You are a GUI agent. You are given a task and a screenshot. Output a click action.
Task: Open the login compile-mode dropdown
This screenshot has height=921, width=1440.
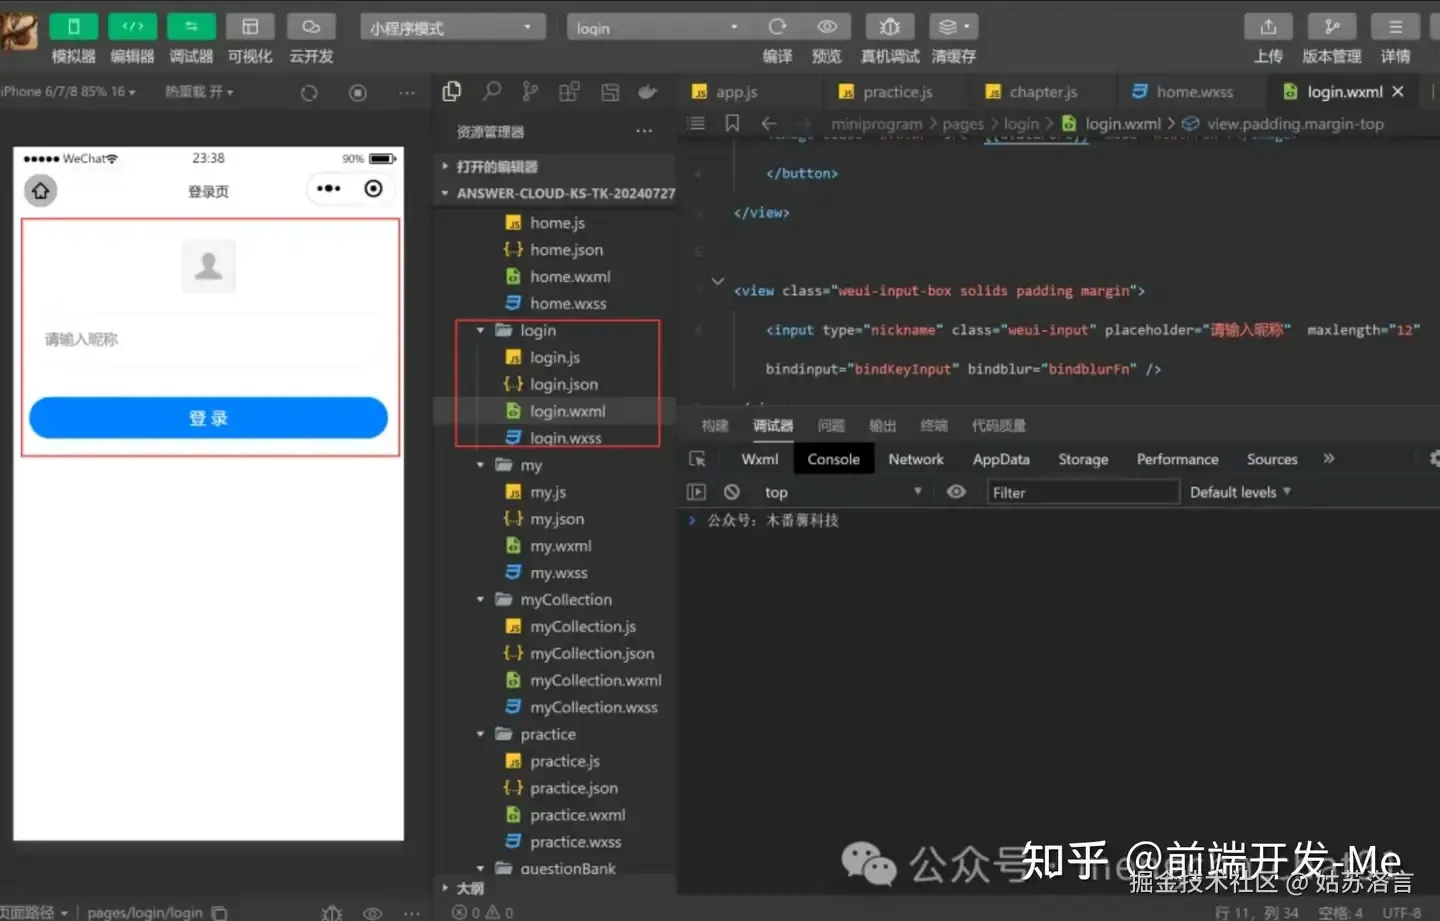(659, 27)
